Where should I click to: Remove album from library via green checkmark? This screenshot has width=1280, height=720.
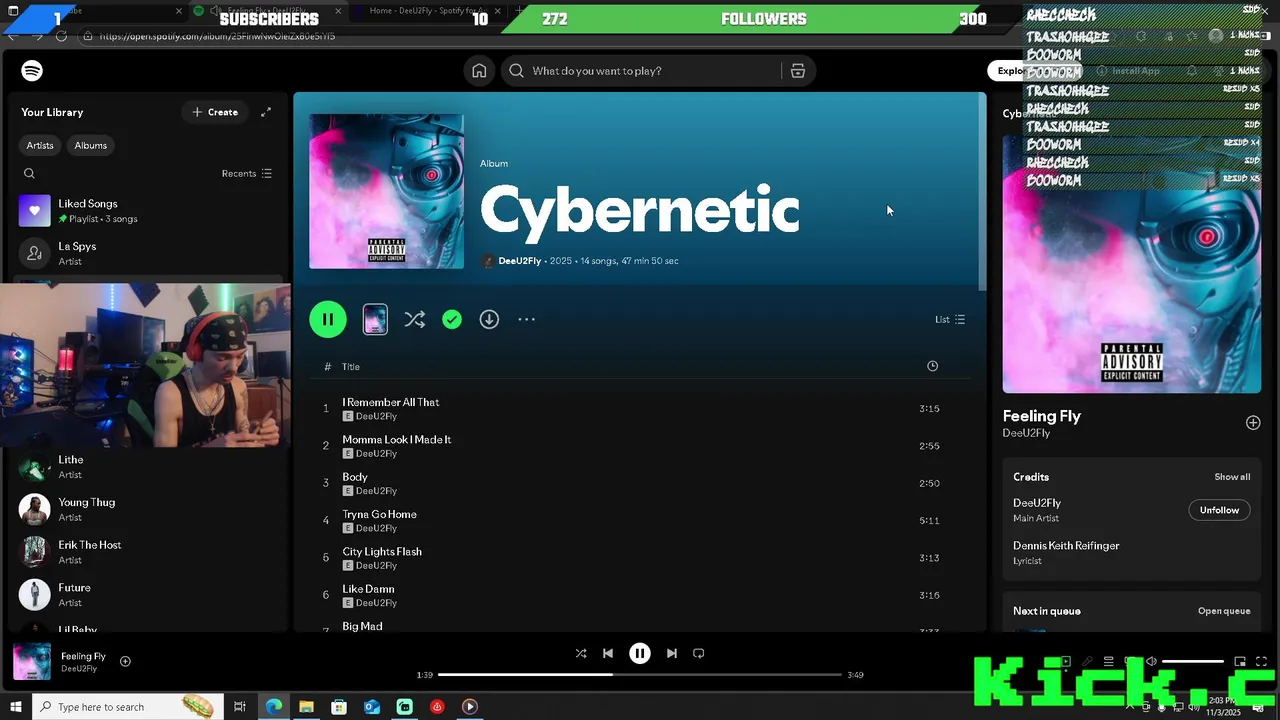(452, 319)
